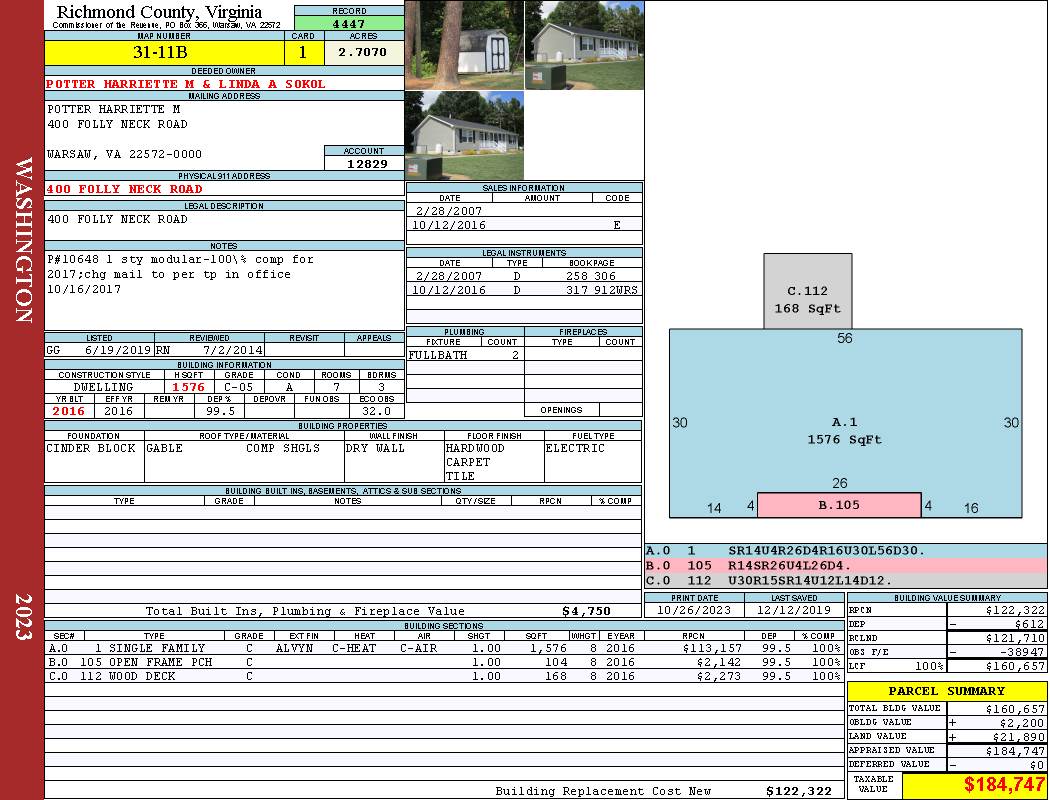The image size is (1050, 800).
Task: Click the red year built 2016 value
Action: click(x=69, y=411)
